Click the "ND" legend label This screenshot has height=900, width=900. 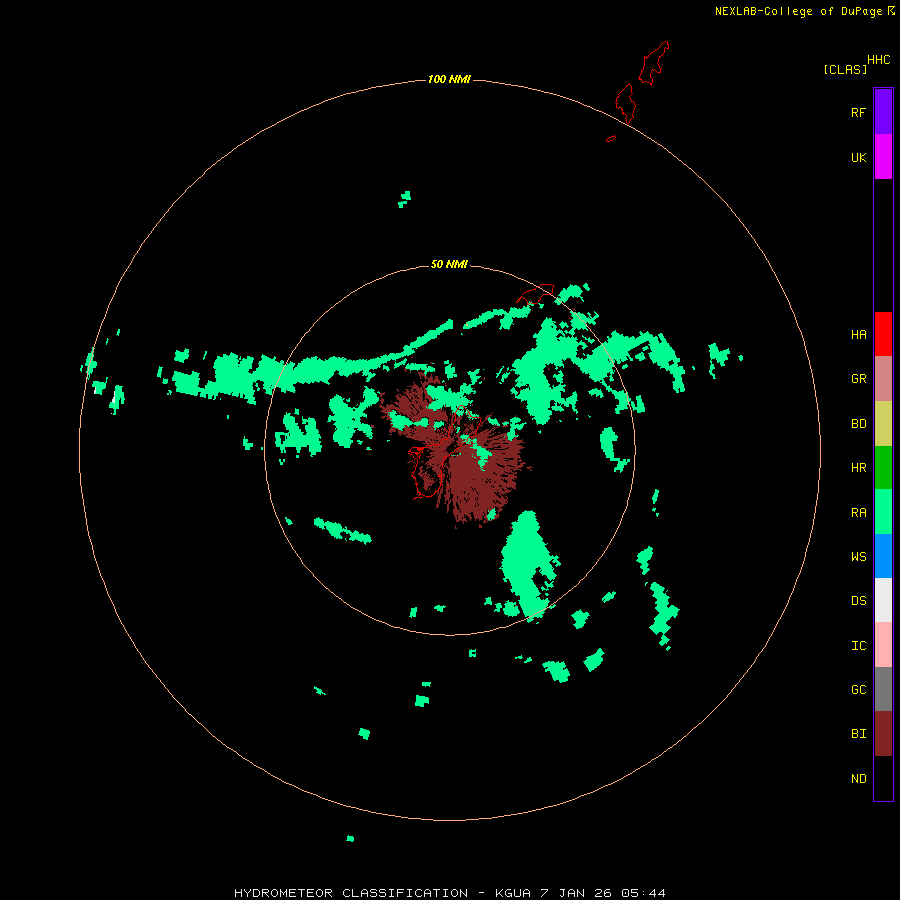858,778
